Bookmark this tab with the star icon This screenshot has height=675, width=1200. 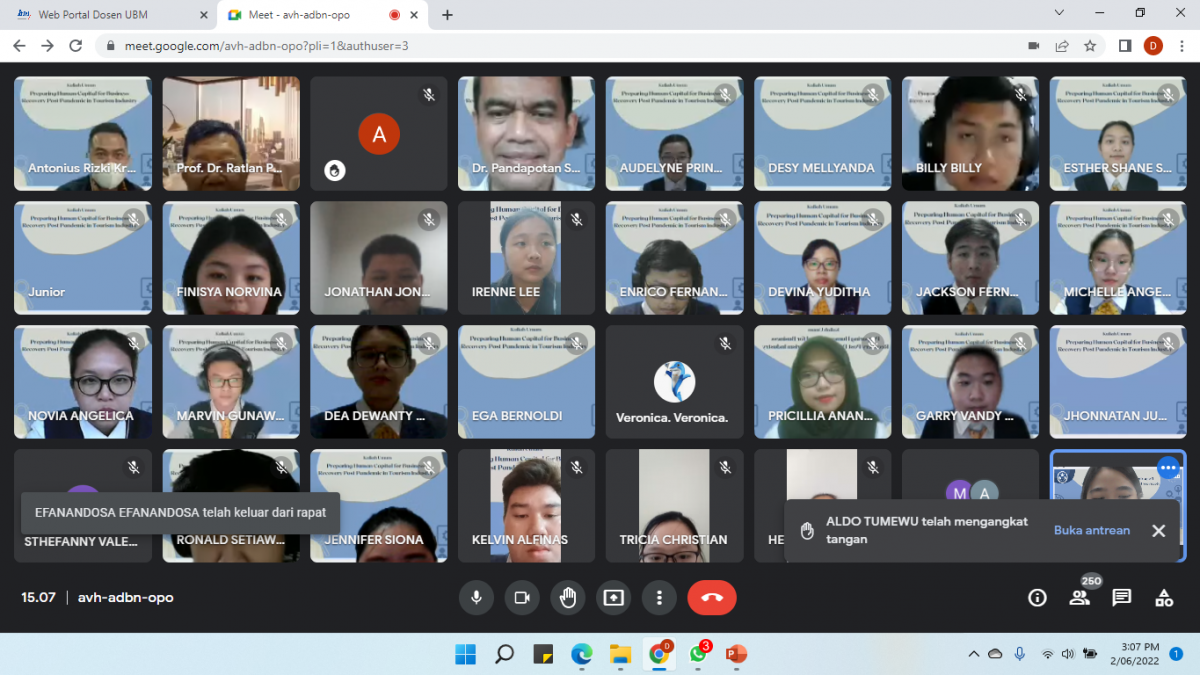click(1090, 46)
